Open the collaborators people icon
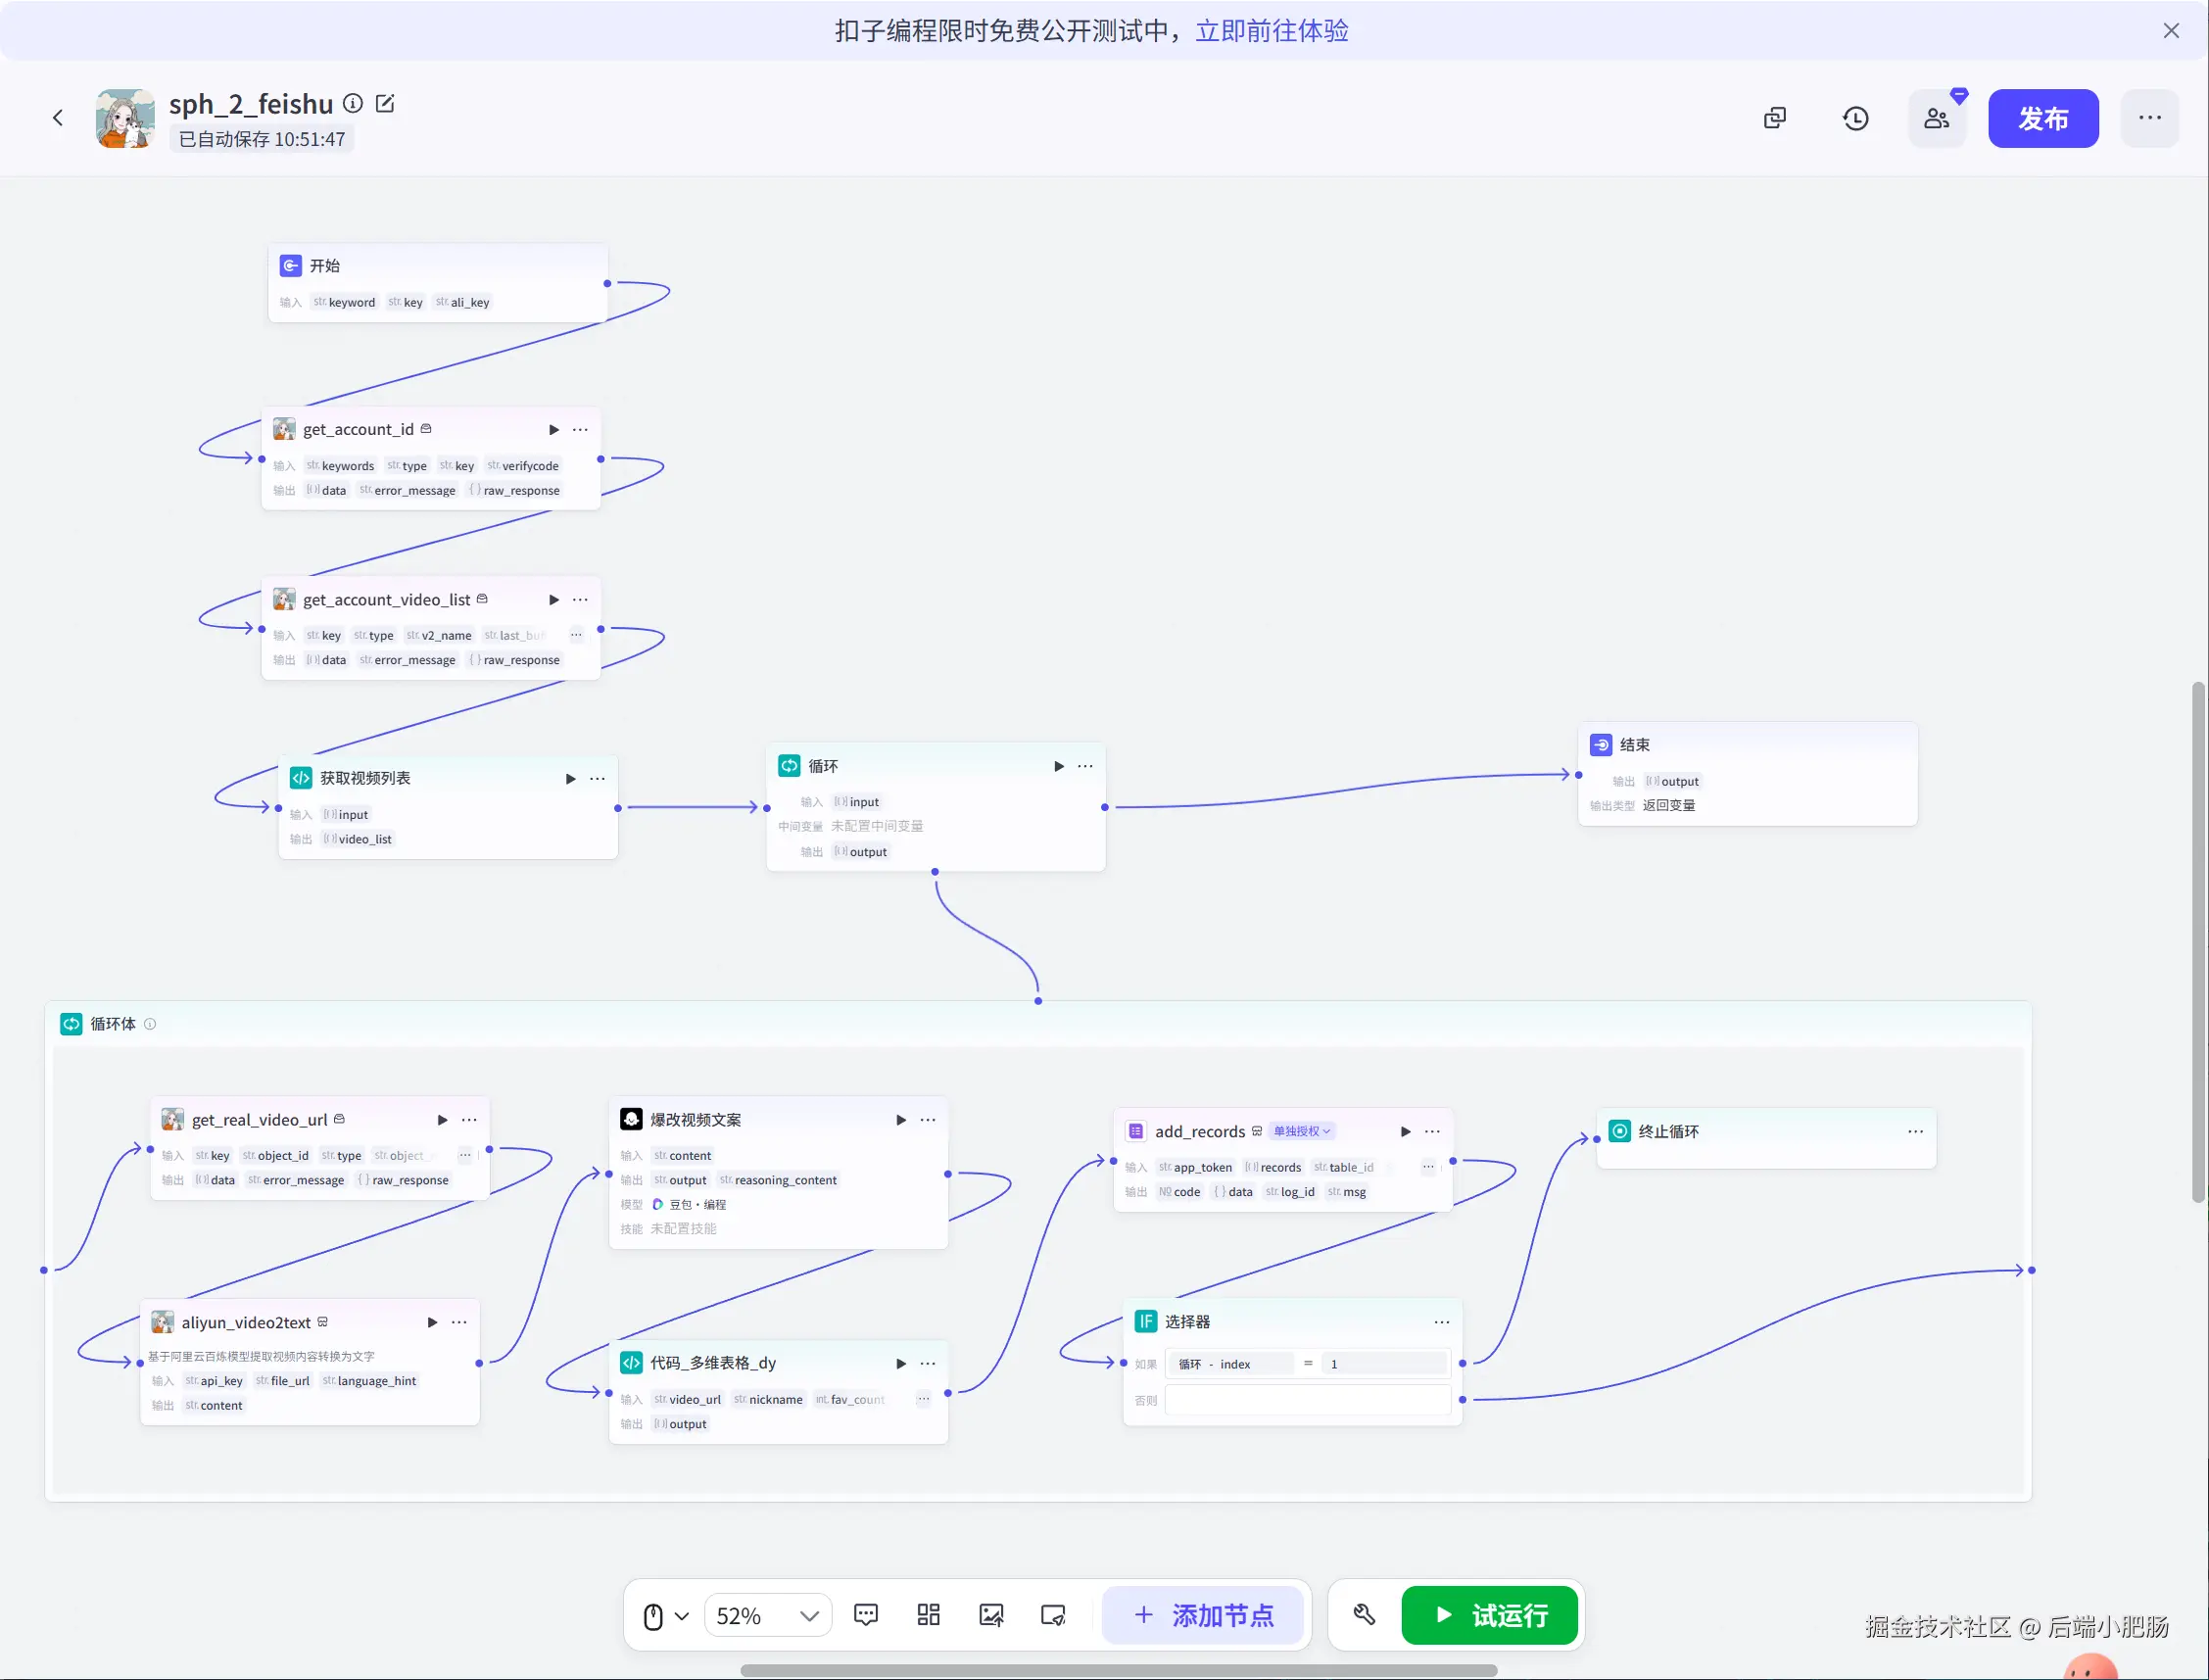The height and width of the screenshot is (1680, 2209). (1936, 119)
